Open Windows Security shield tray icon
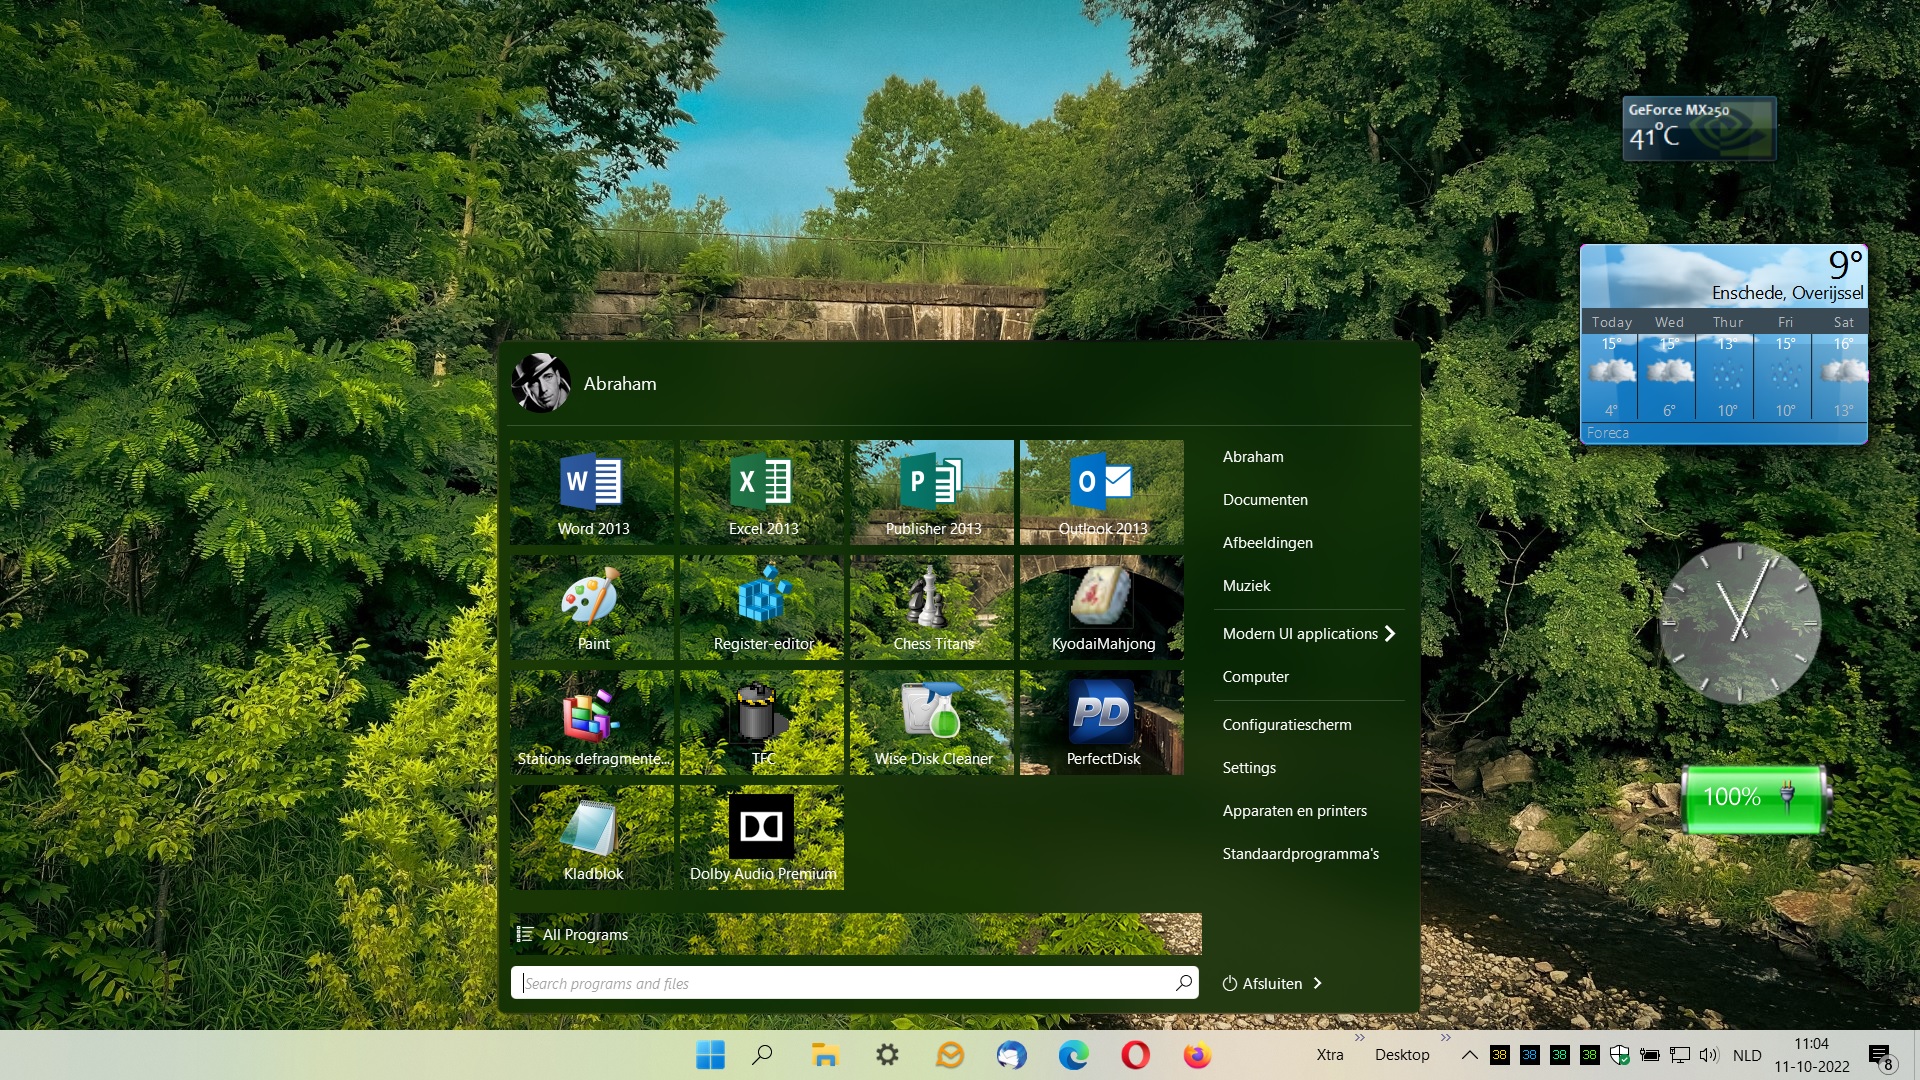The width and height of the screenshot is (1920, 1080). coord(1620,1055)
